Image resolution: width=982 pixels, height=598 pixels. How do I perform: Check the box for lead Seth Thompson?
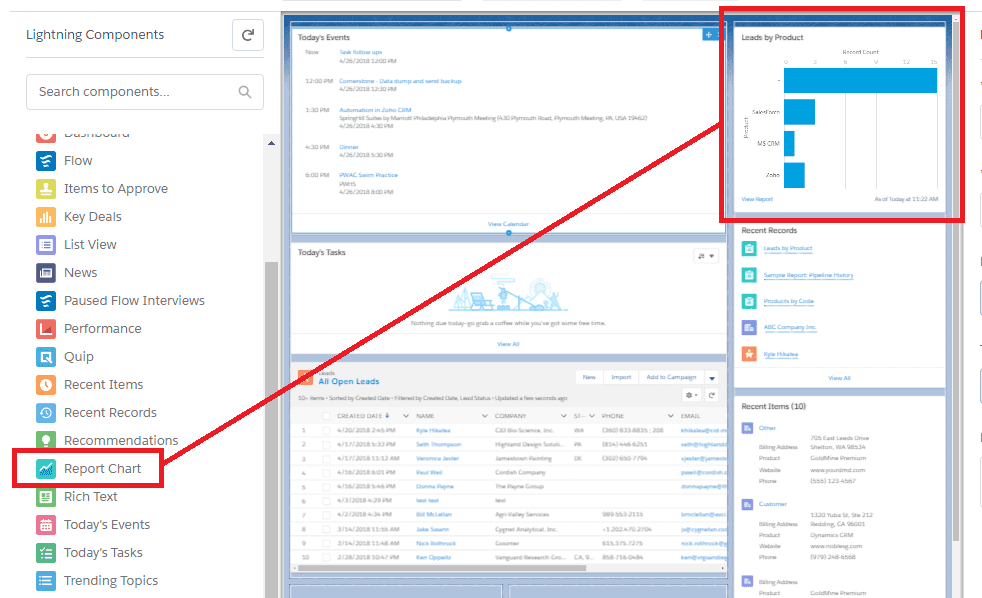coord(326,445)
